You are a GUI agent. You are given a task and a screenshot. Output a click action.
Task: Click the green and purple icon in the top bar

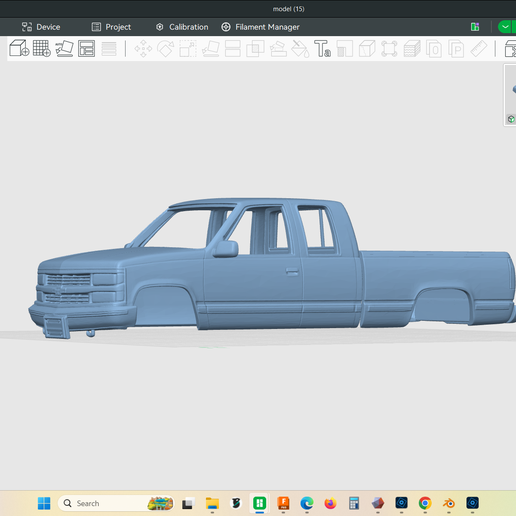coord(475,27)
